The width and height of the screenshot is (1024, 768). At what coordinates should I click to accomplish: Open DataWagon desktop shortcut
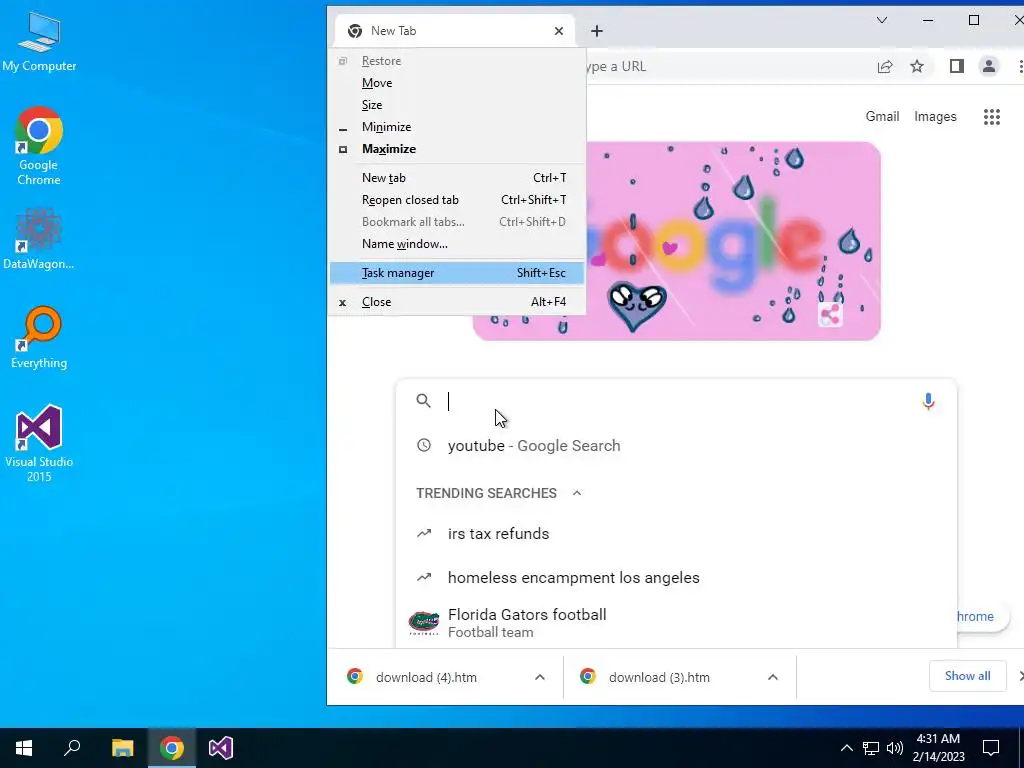[x=39, y=238]
